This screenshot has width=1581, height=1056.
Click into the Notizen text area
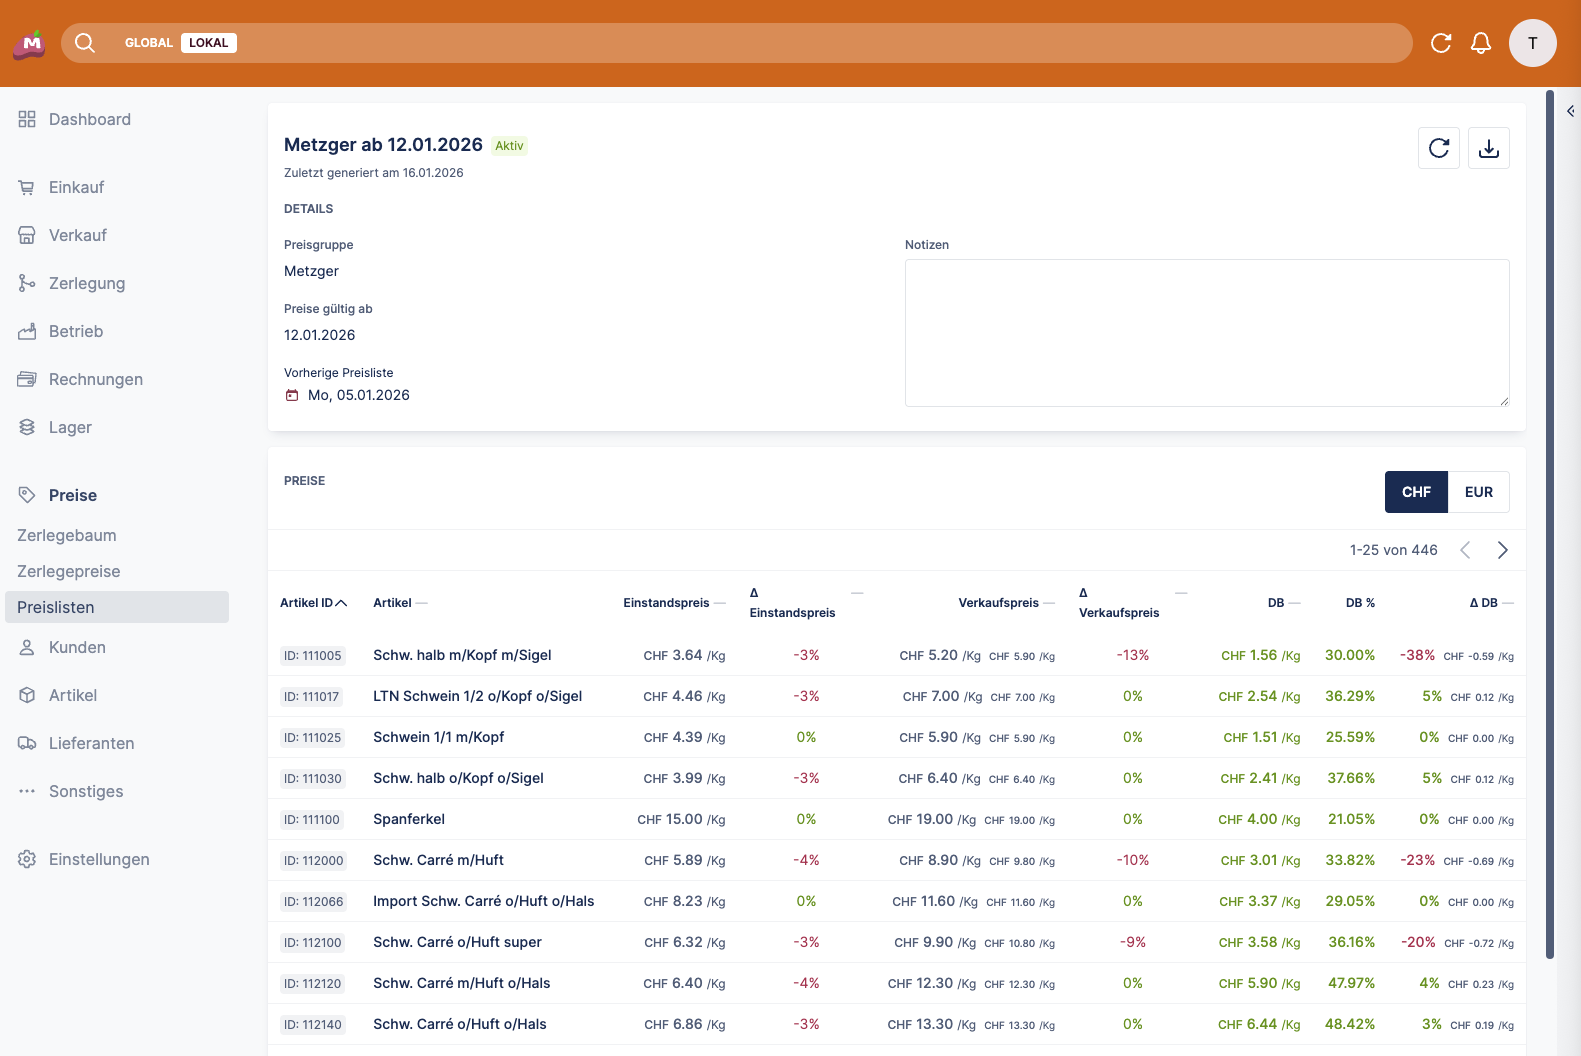[x=1206, y=333]
